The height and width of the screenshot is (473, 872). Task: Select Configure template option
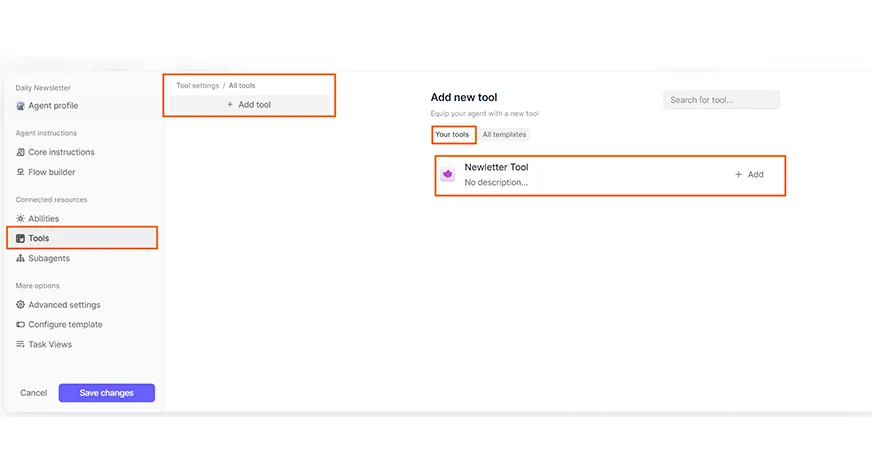(64, 325)
